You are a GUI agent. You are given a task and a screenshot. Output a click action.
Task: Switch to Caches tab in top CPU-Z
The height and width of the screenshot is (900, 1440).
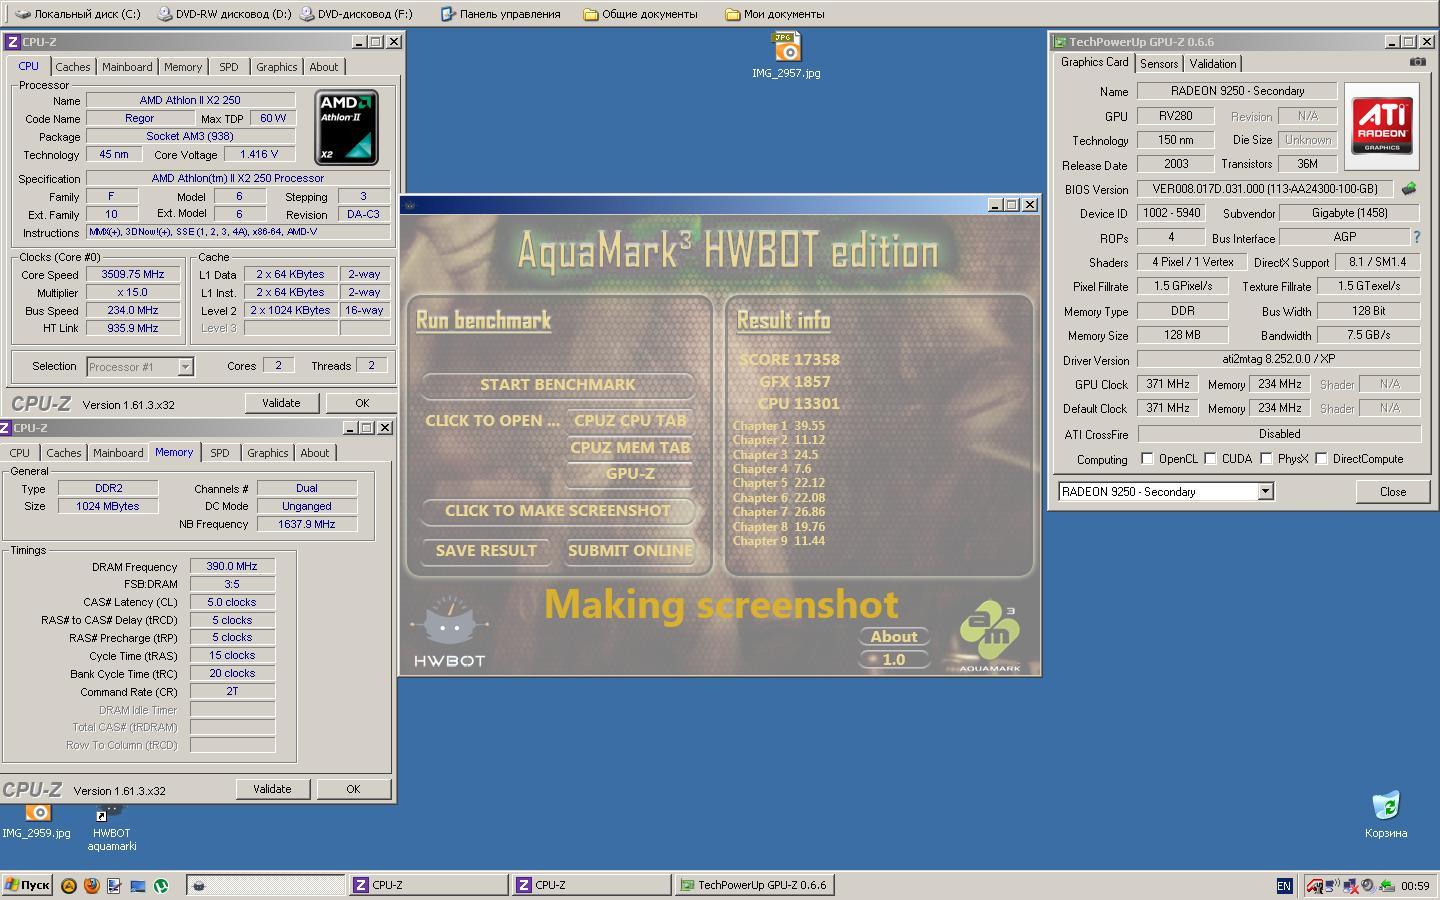click(72, 67)
